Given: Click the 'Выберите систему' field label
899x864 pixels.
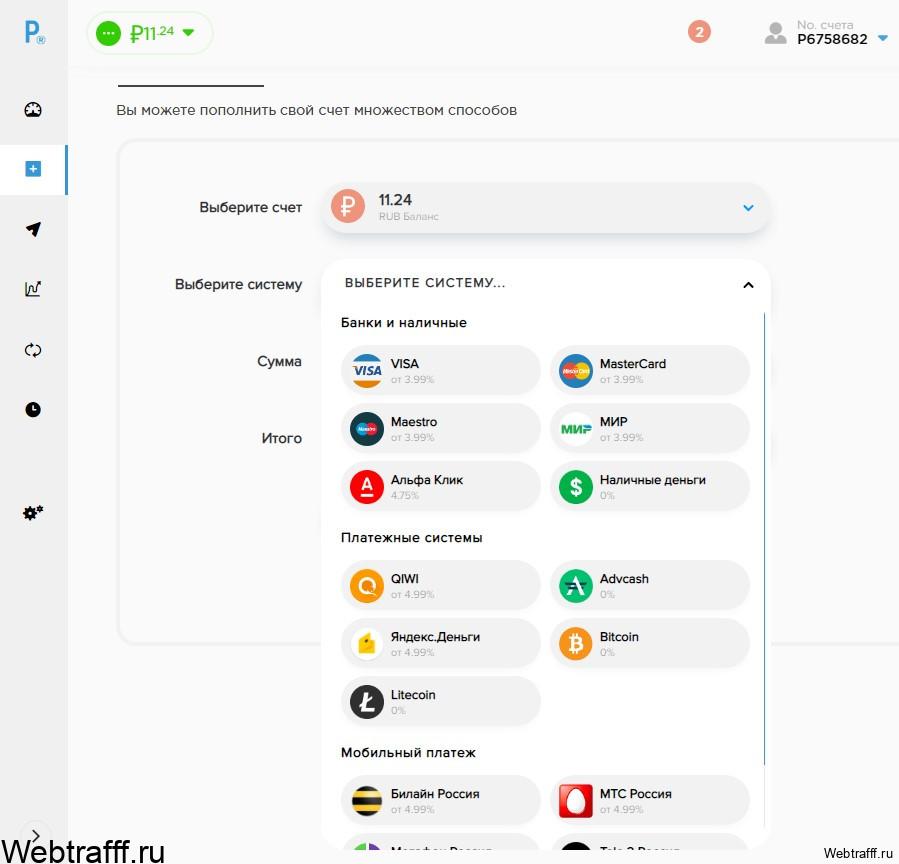Looking at the screenshot, I should tap(239, 284).
